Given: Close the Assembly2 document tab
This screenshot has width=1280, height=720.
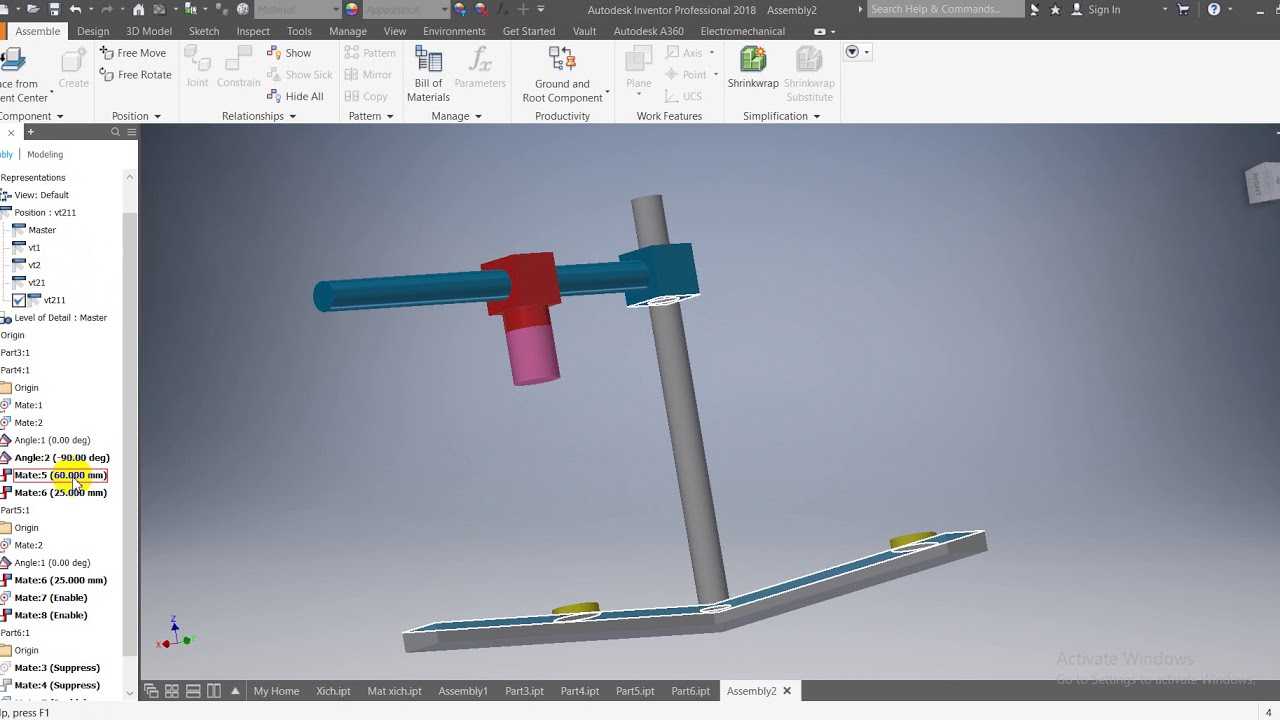Looking at the screenshot, I should (x=787, y=691).
